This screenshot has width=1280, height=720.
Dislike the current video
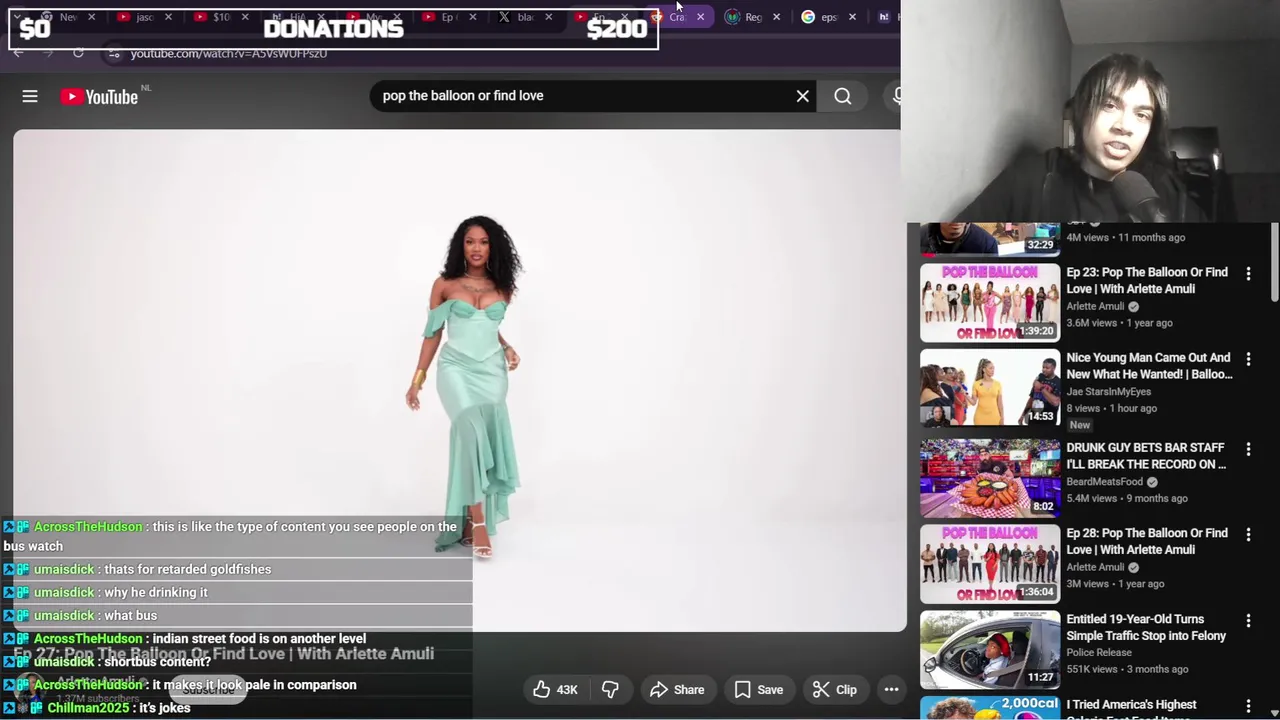pos(610,690)
